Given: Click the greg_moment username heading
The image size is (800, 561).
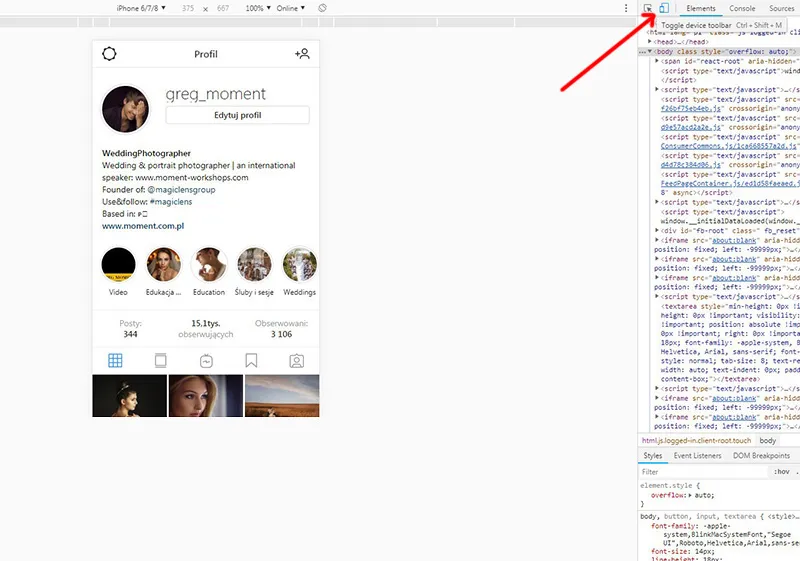Looking at the screenshot, I should [x=215, y=94].
